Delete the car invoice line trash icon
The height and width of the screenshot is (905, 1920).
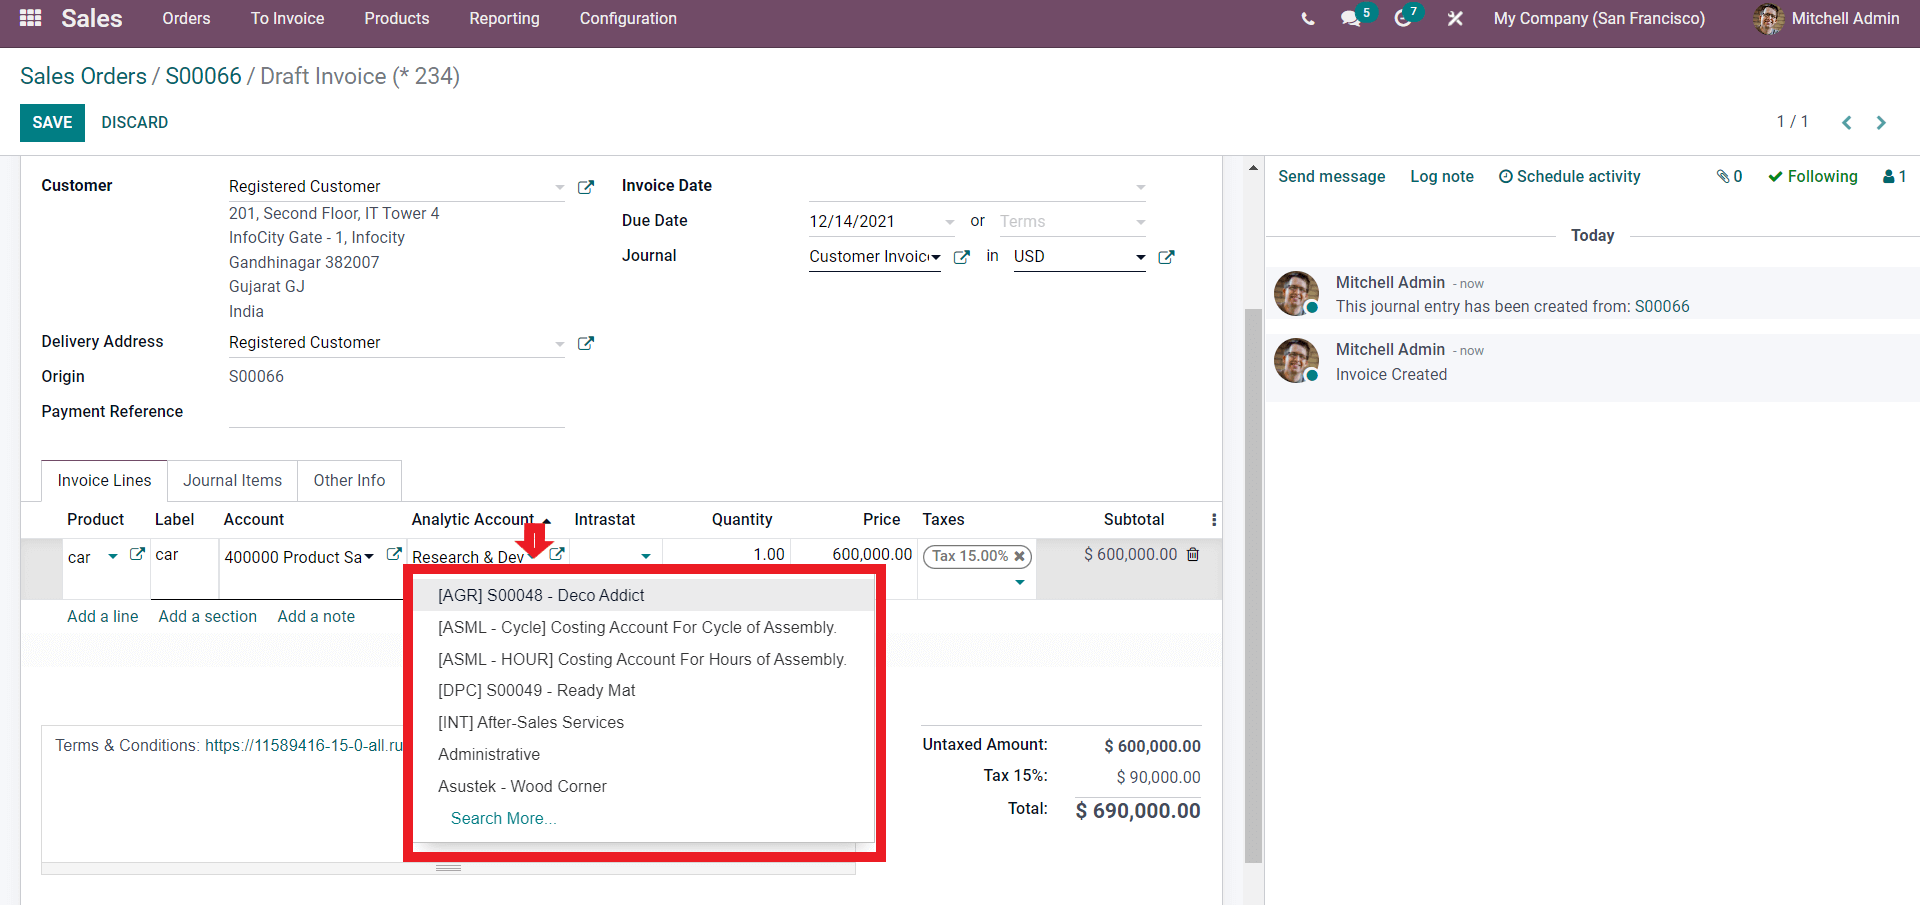(1193, 554)
